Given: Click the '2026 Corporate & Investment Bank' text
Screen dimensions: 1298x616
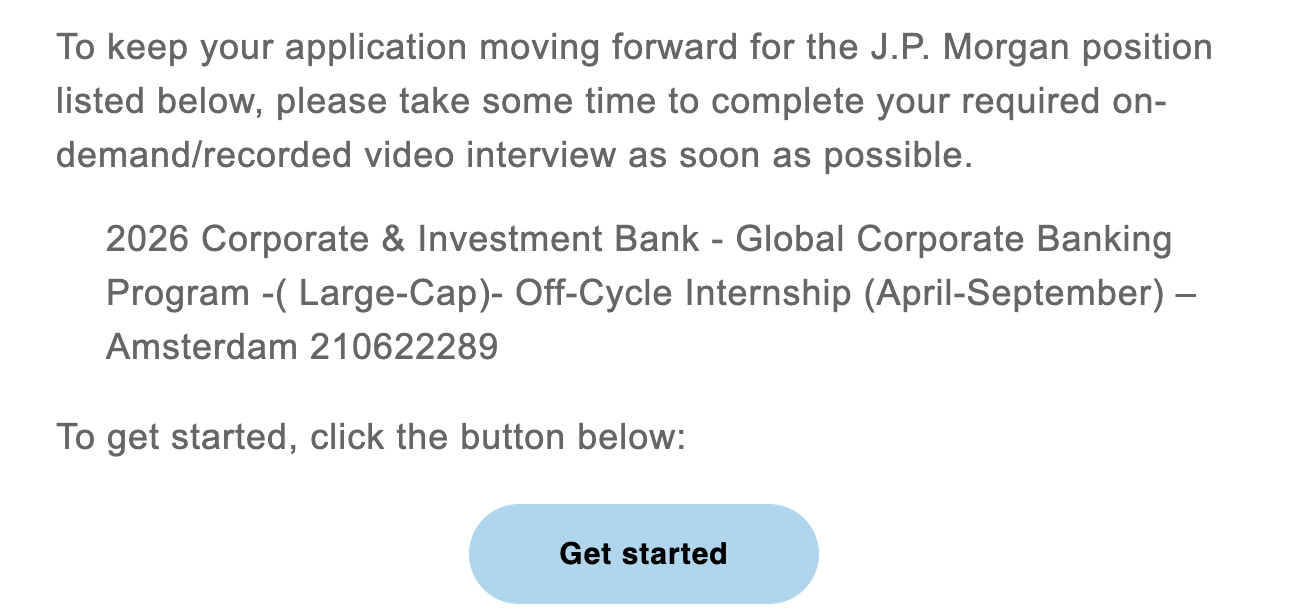Looking at the screenshot, I should 403,239.
